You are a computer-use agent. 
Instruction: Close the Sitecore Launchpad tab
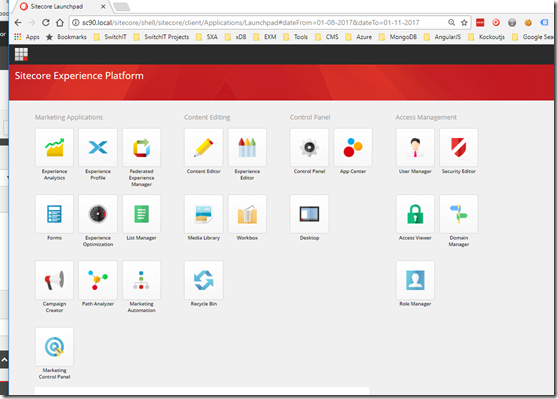(103, 6)
